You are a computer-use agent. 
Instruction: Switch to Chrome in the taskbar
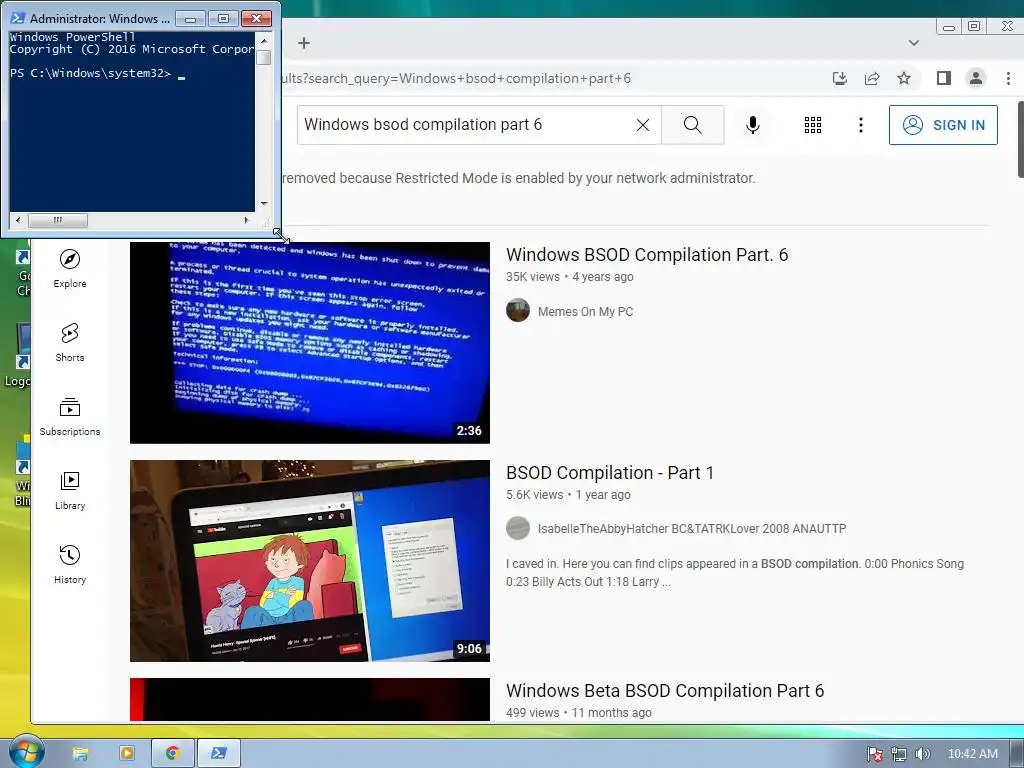[x=172, y=753]
